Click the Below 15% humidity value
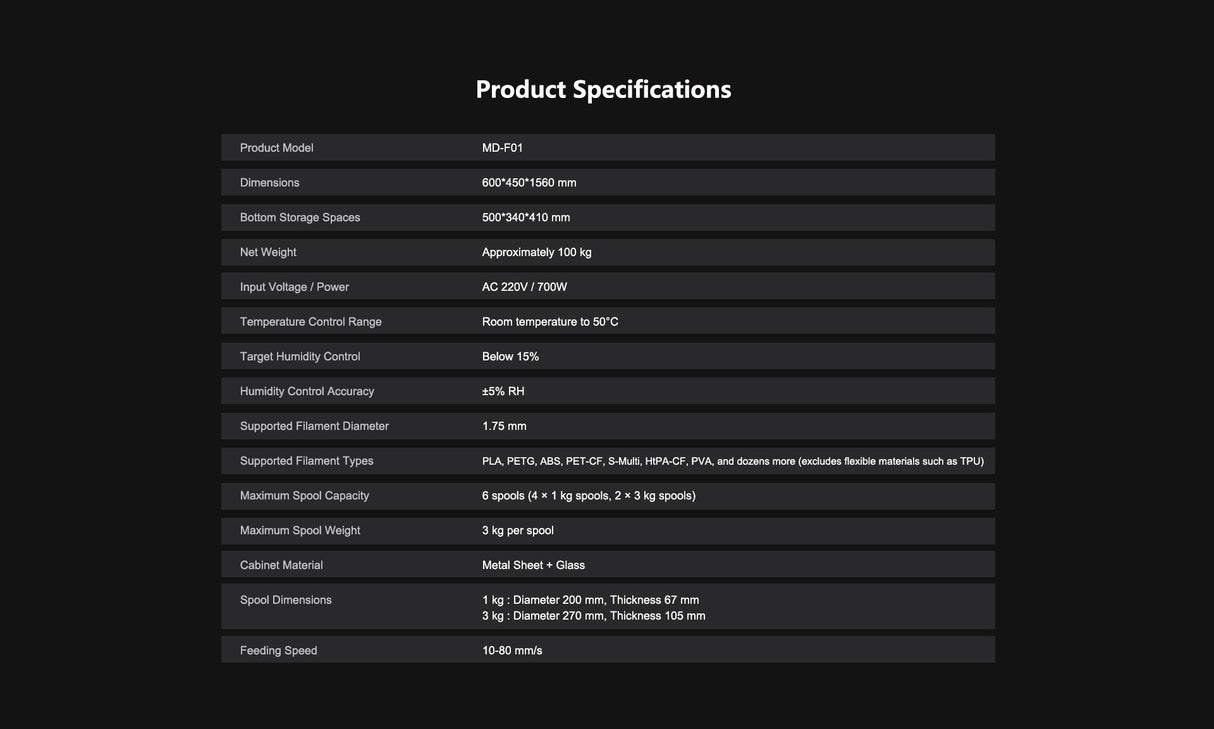Viewport: 1214px width, 729px height. [511, 357]
